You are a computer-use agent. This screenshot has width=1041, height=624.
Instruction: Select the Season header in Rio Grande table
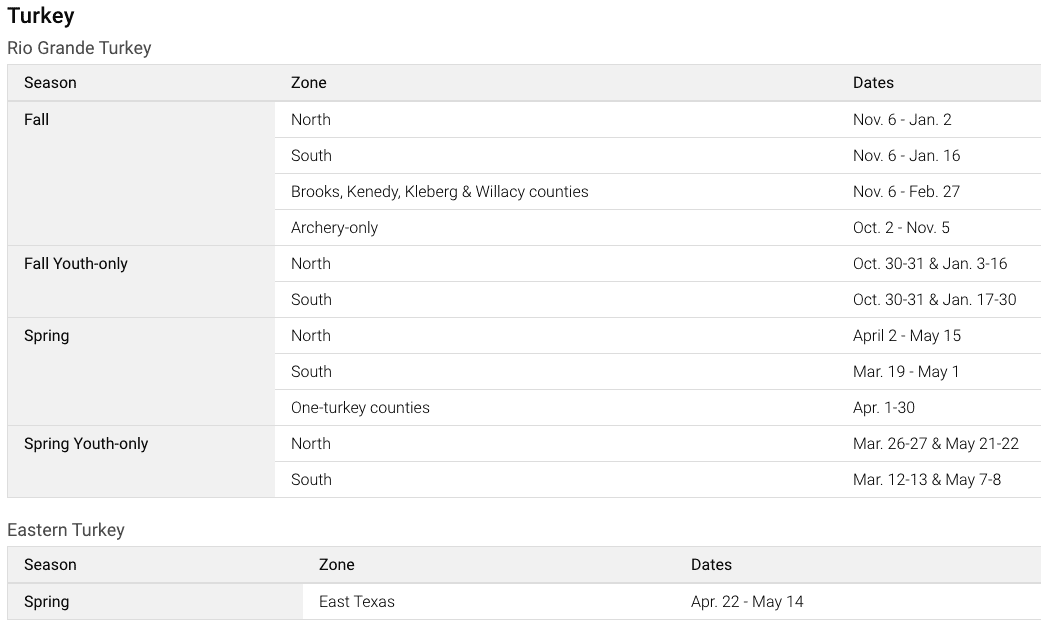pyautogui.click(x=50, y=83)
